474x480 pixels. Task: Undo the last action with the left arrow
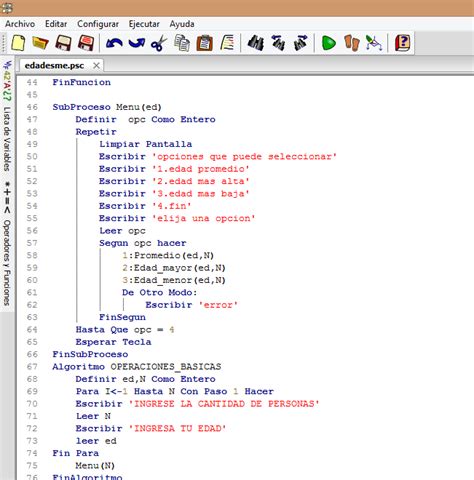coord(114,43)
